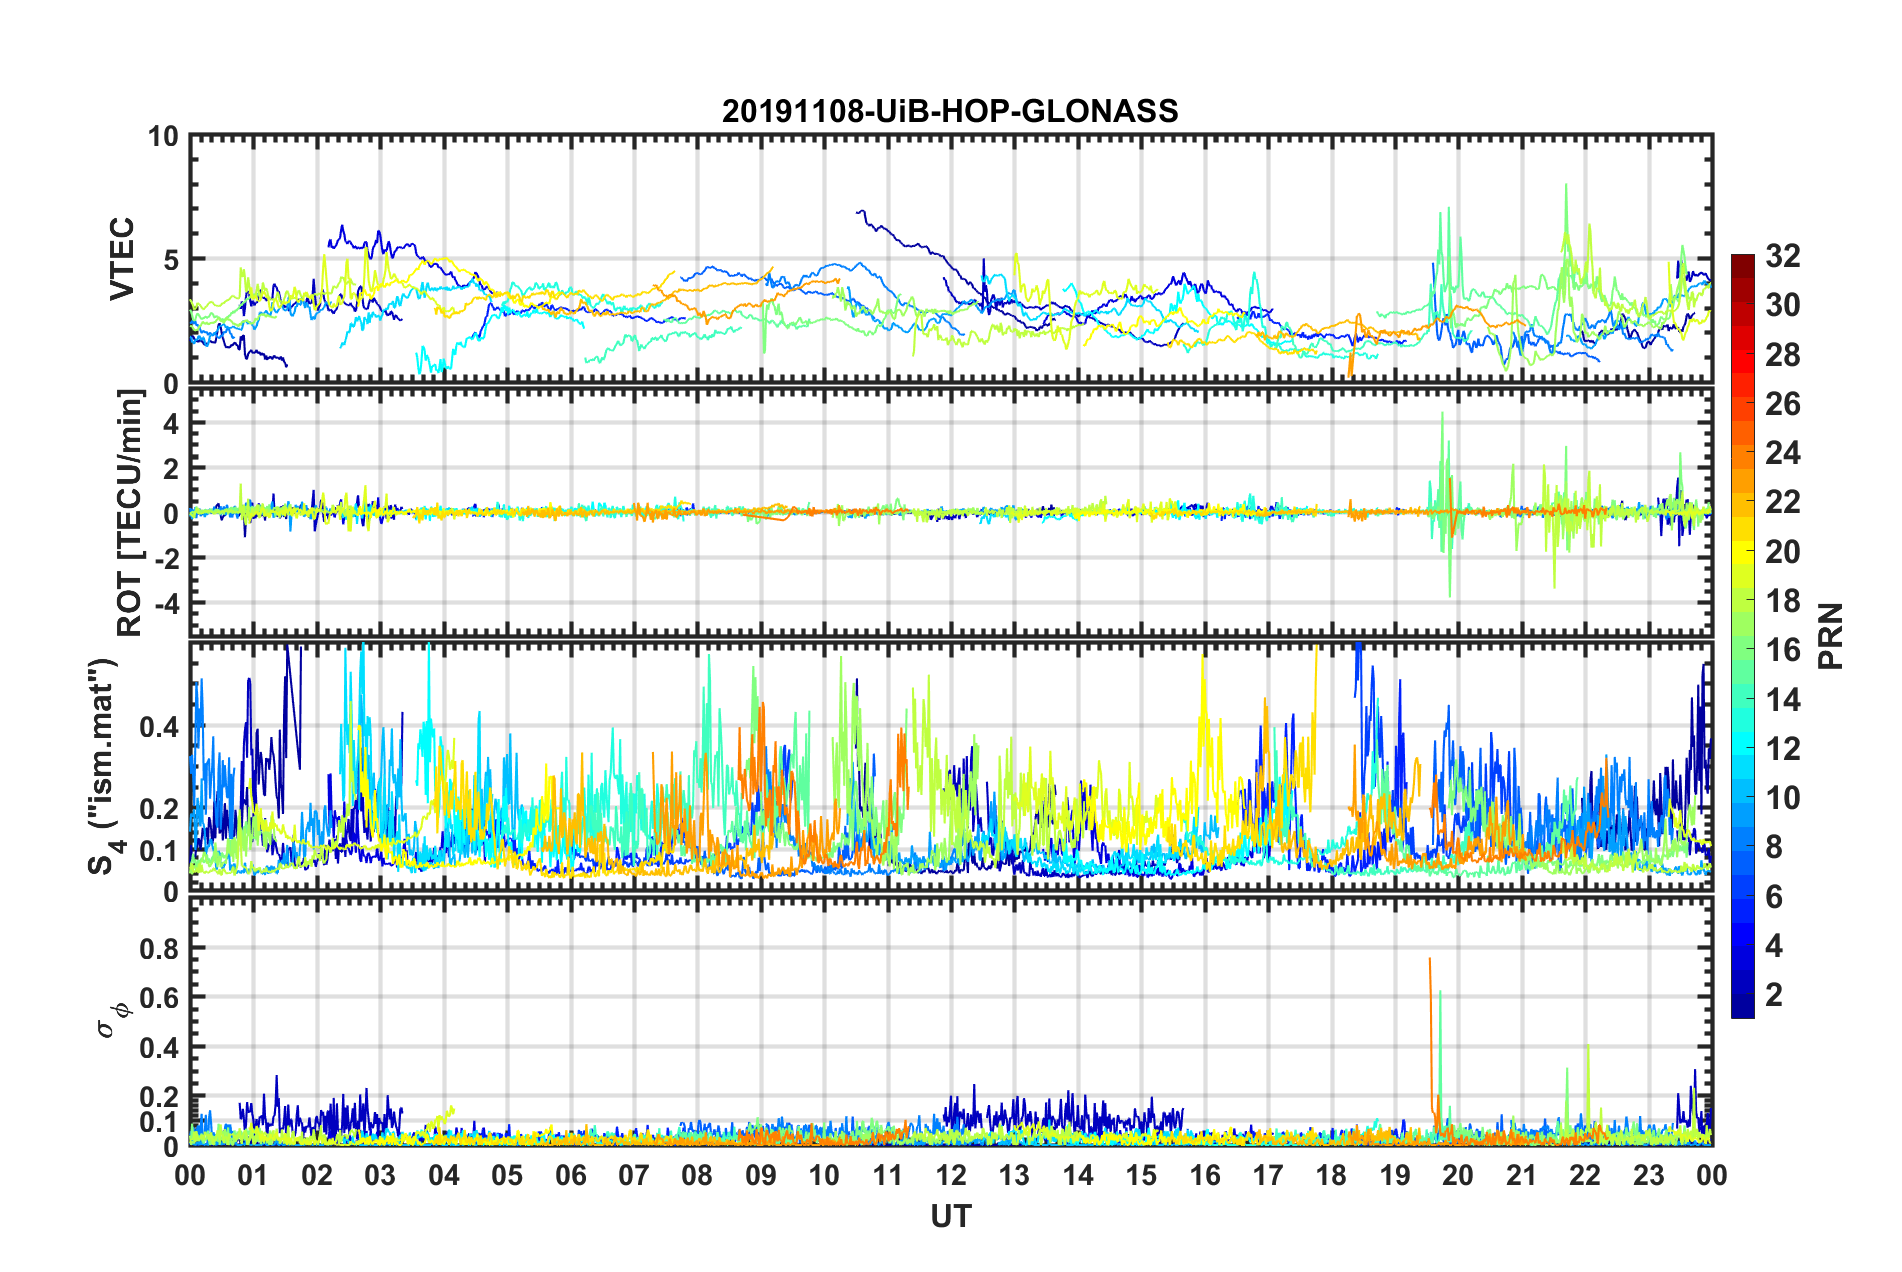Click VTEC y-axis tick 5

(x=171, y=260)
